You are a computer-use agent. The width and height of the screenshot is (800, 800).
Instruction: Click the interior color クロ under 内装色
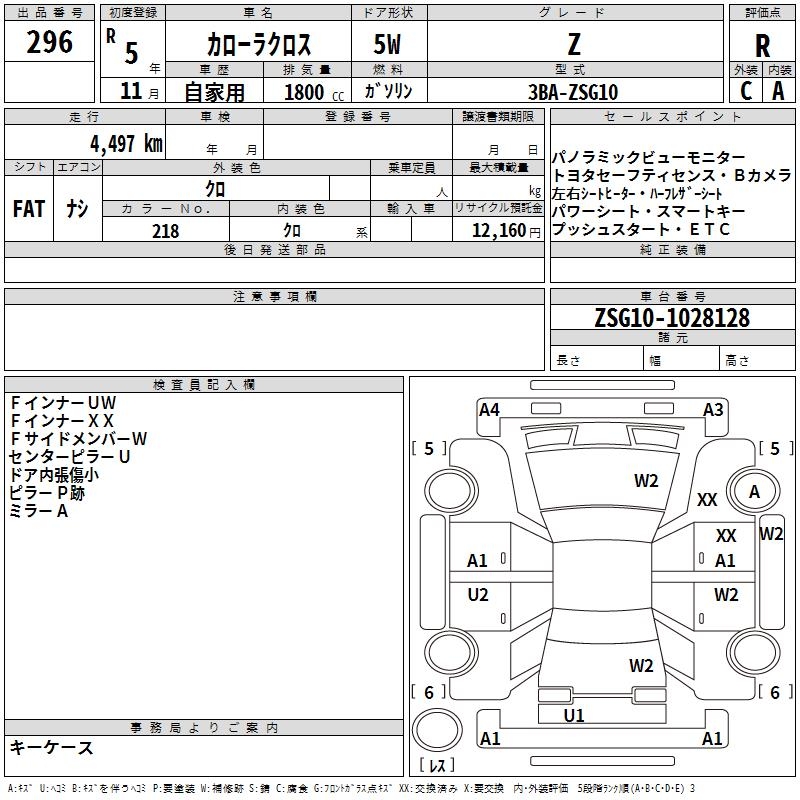292,230
